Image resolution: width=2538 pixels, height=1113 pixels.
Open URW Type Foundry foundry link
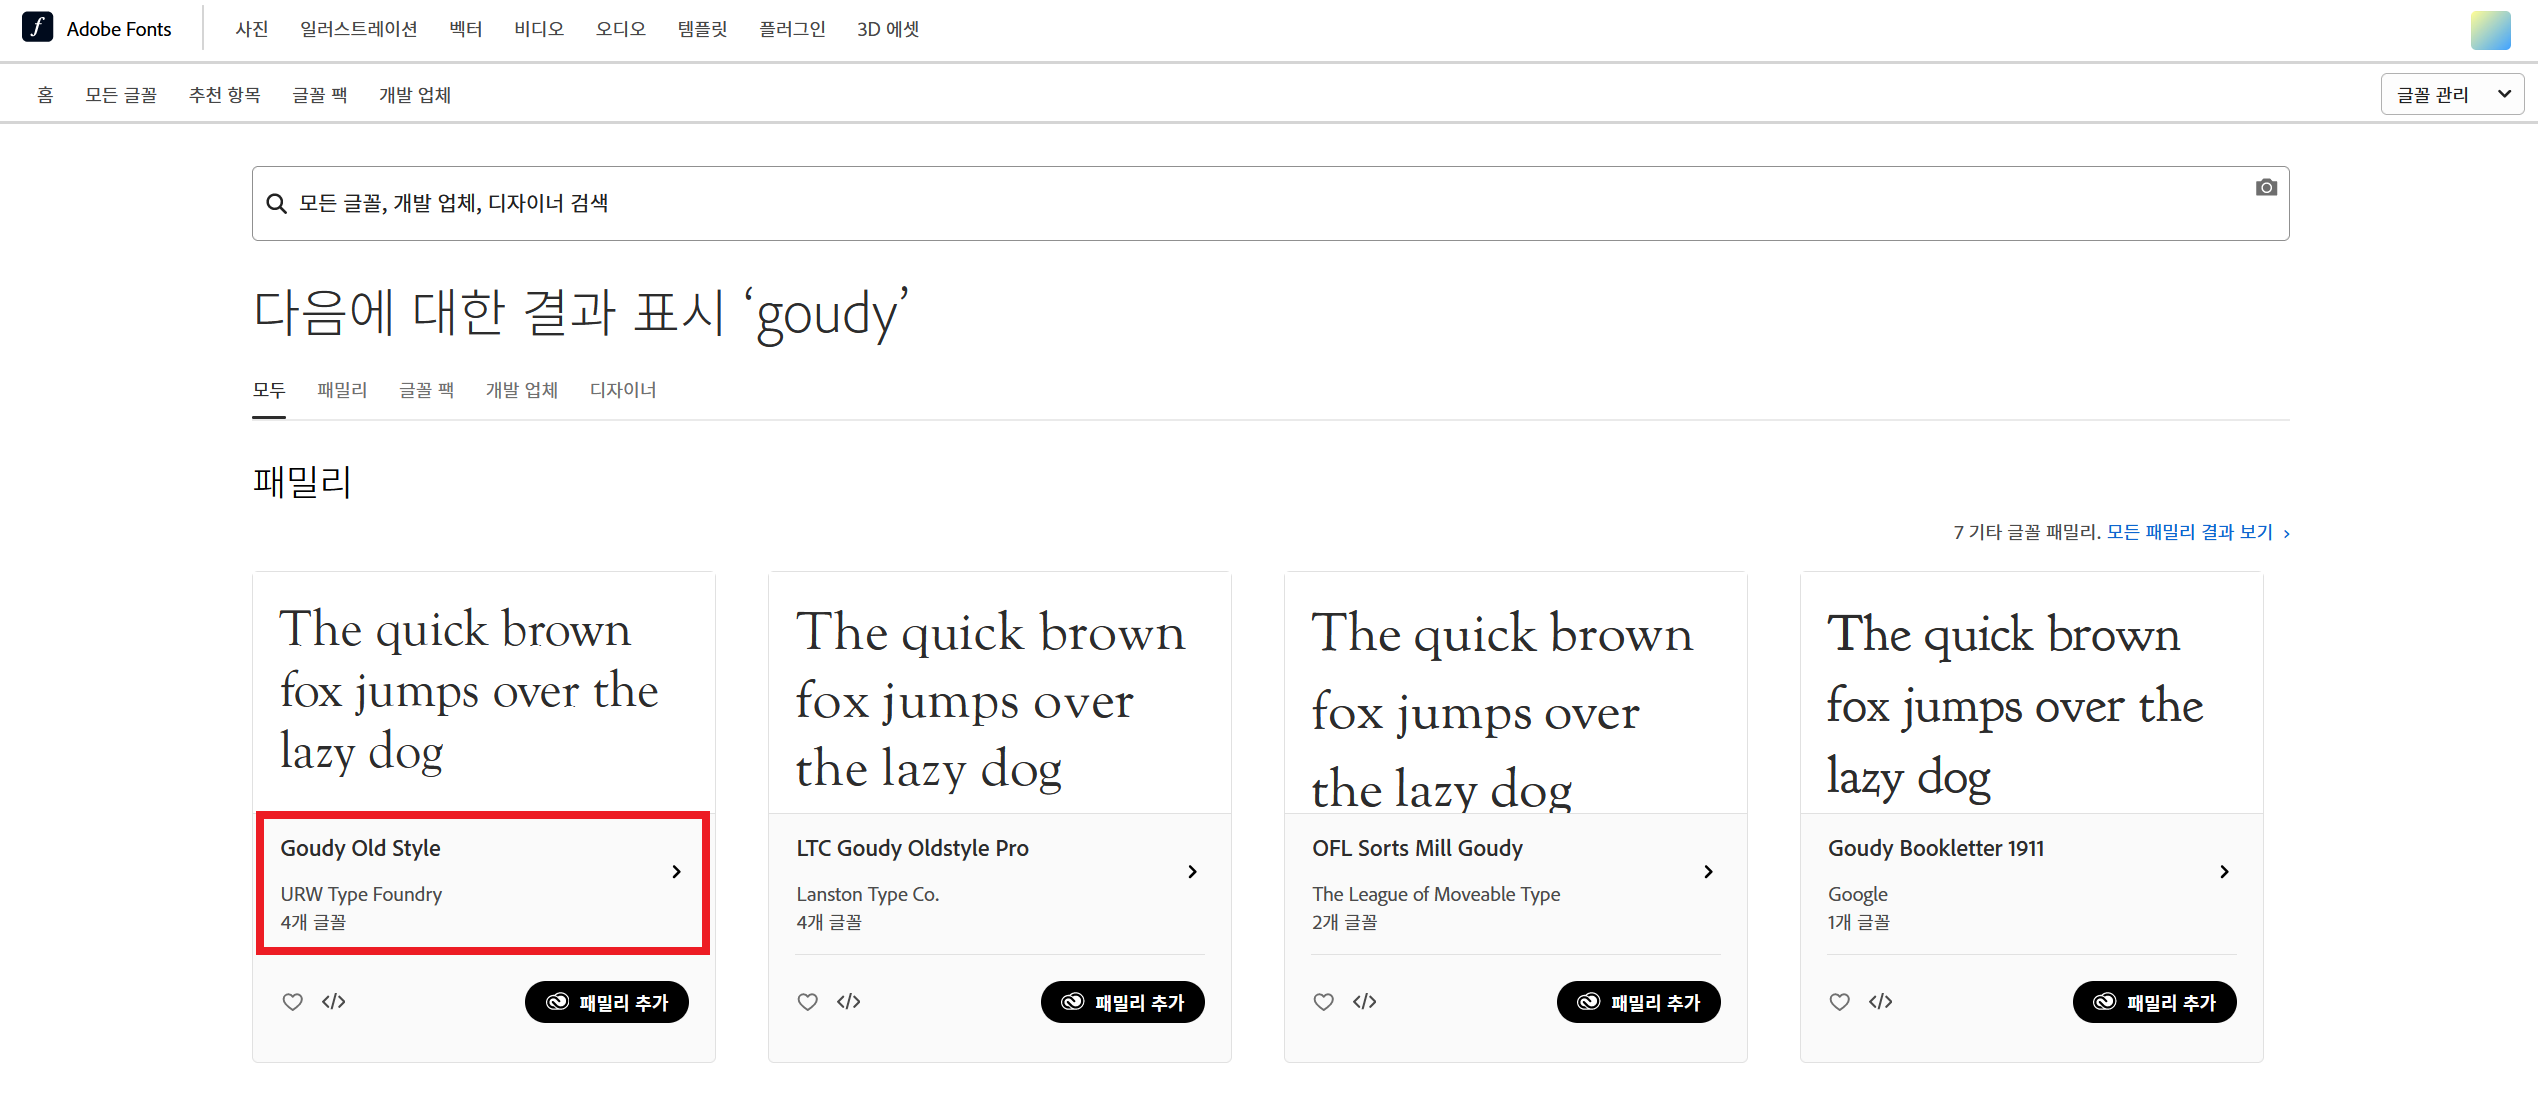click(x=361, y=894)
